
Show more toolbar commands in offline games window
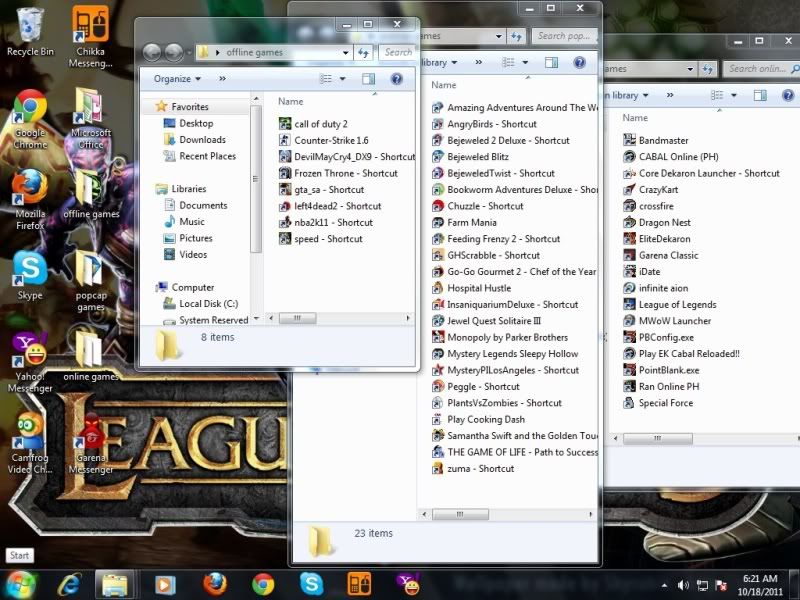point(222,79)
